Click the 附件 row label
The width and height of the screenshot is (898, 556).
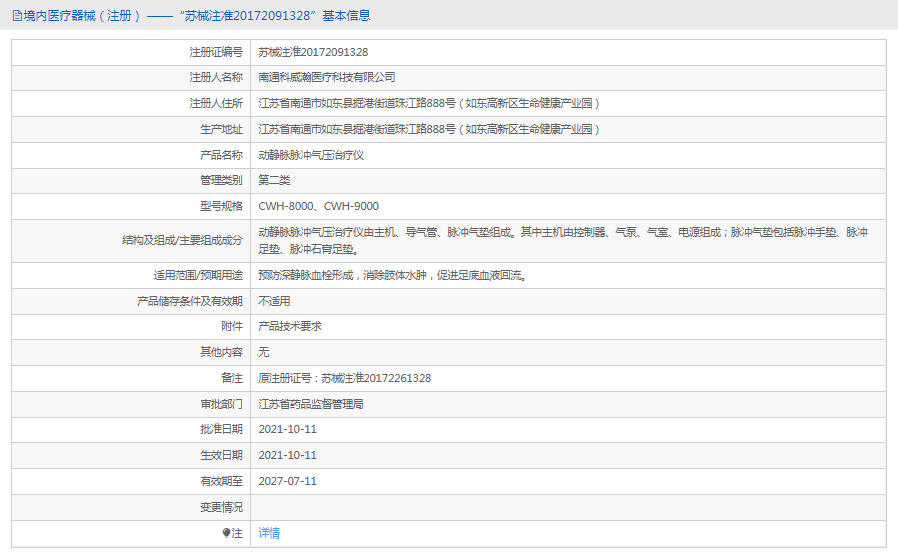pos(232,326)
